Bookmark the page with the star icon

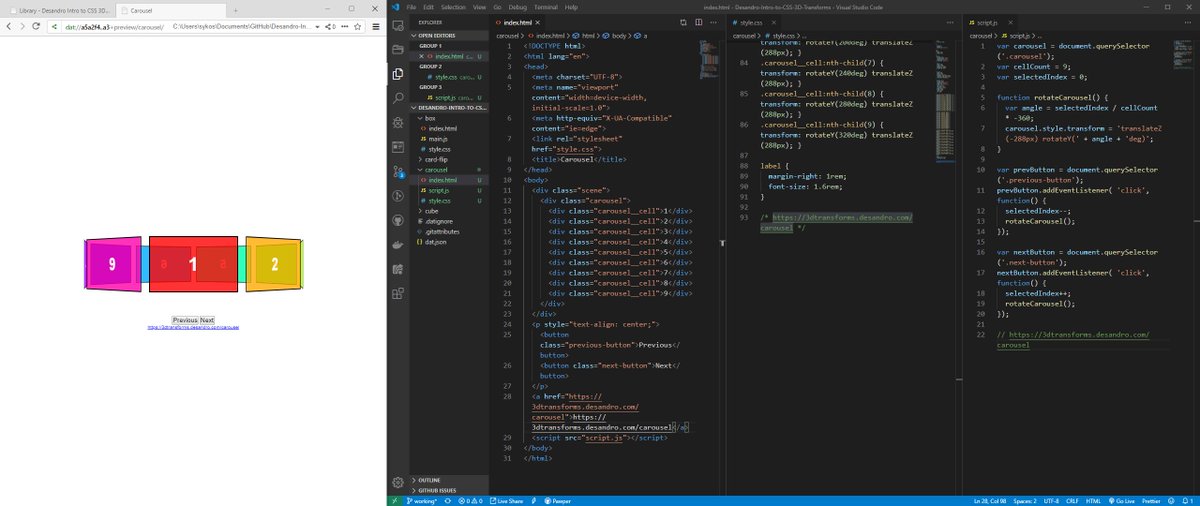click(357, 26)
